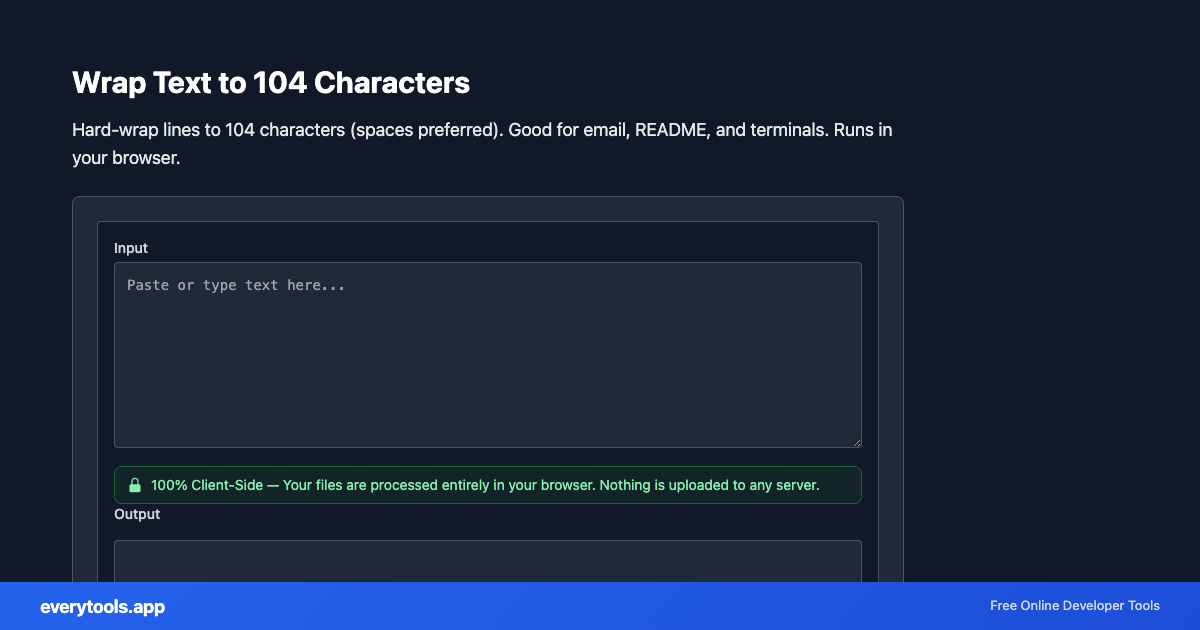Screen dimensions: 1200x630
Task: Click the blue footer bar
Action: tap(600, 606)
